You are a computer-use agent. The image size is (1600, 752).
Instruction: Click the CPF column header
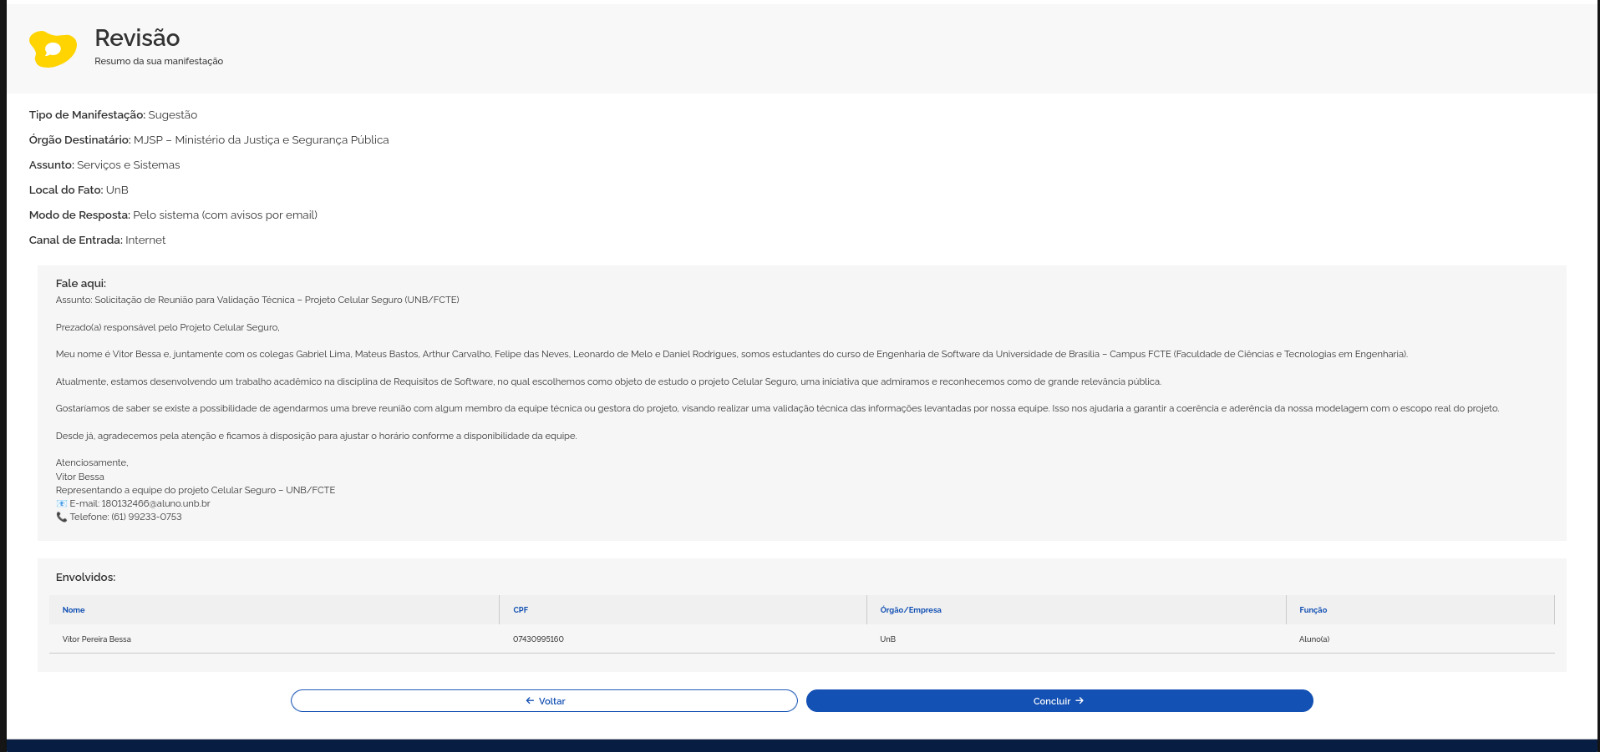[x=521, y=610]
